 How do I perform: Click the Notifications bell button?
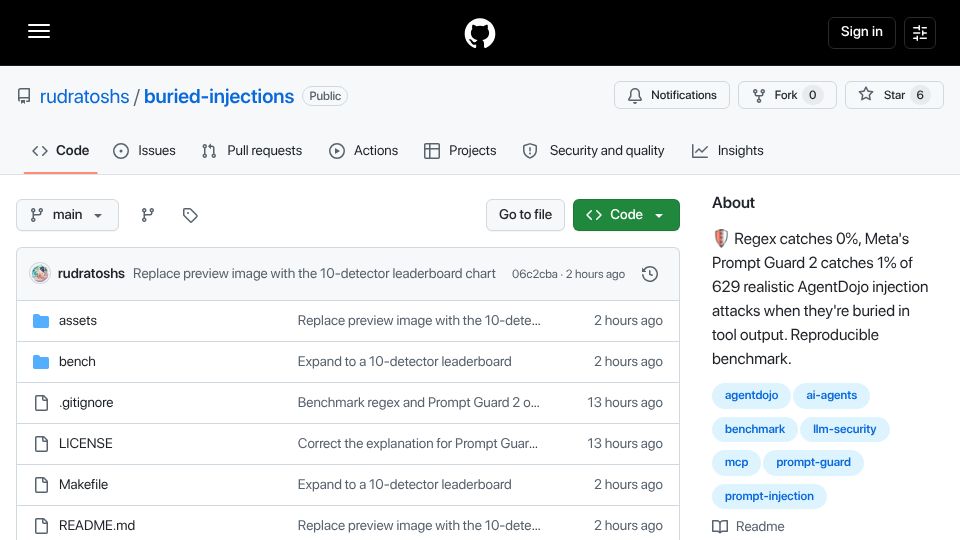[672, 95]
